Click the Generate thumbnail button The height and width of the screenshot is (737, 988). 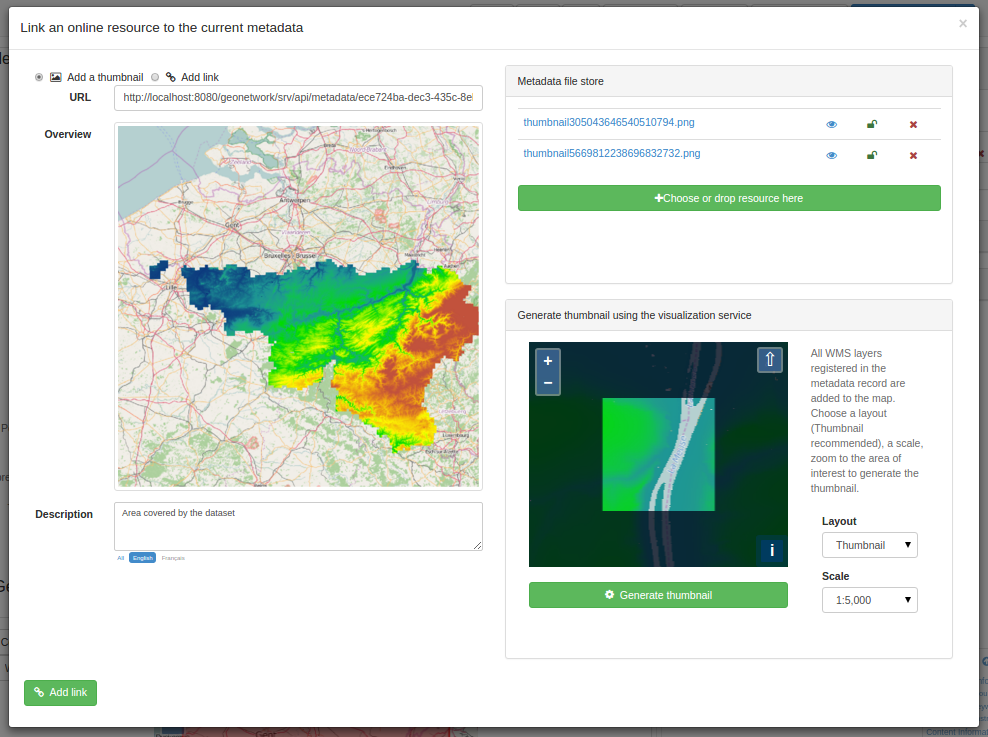(658, 595)
